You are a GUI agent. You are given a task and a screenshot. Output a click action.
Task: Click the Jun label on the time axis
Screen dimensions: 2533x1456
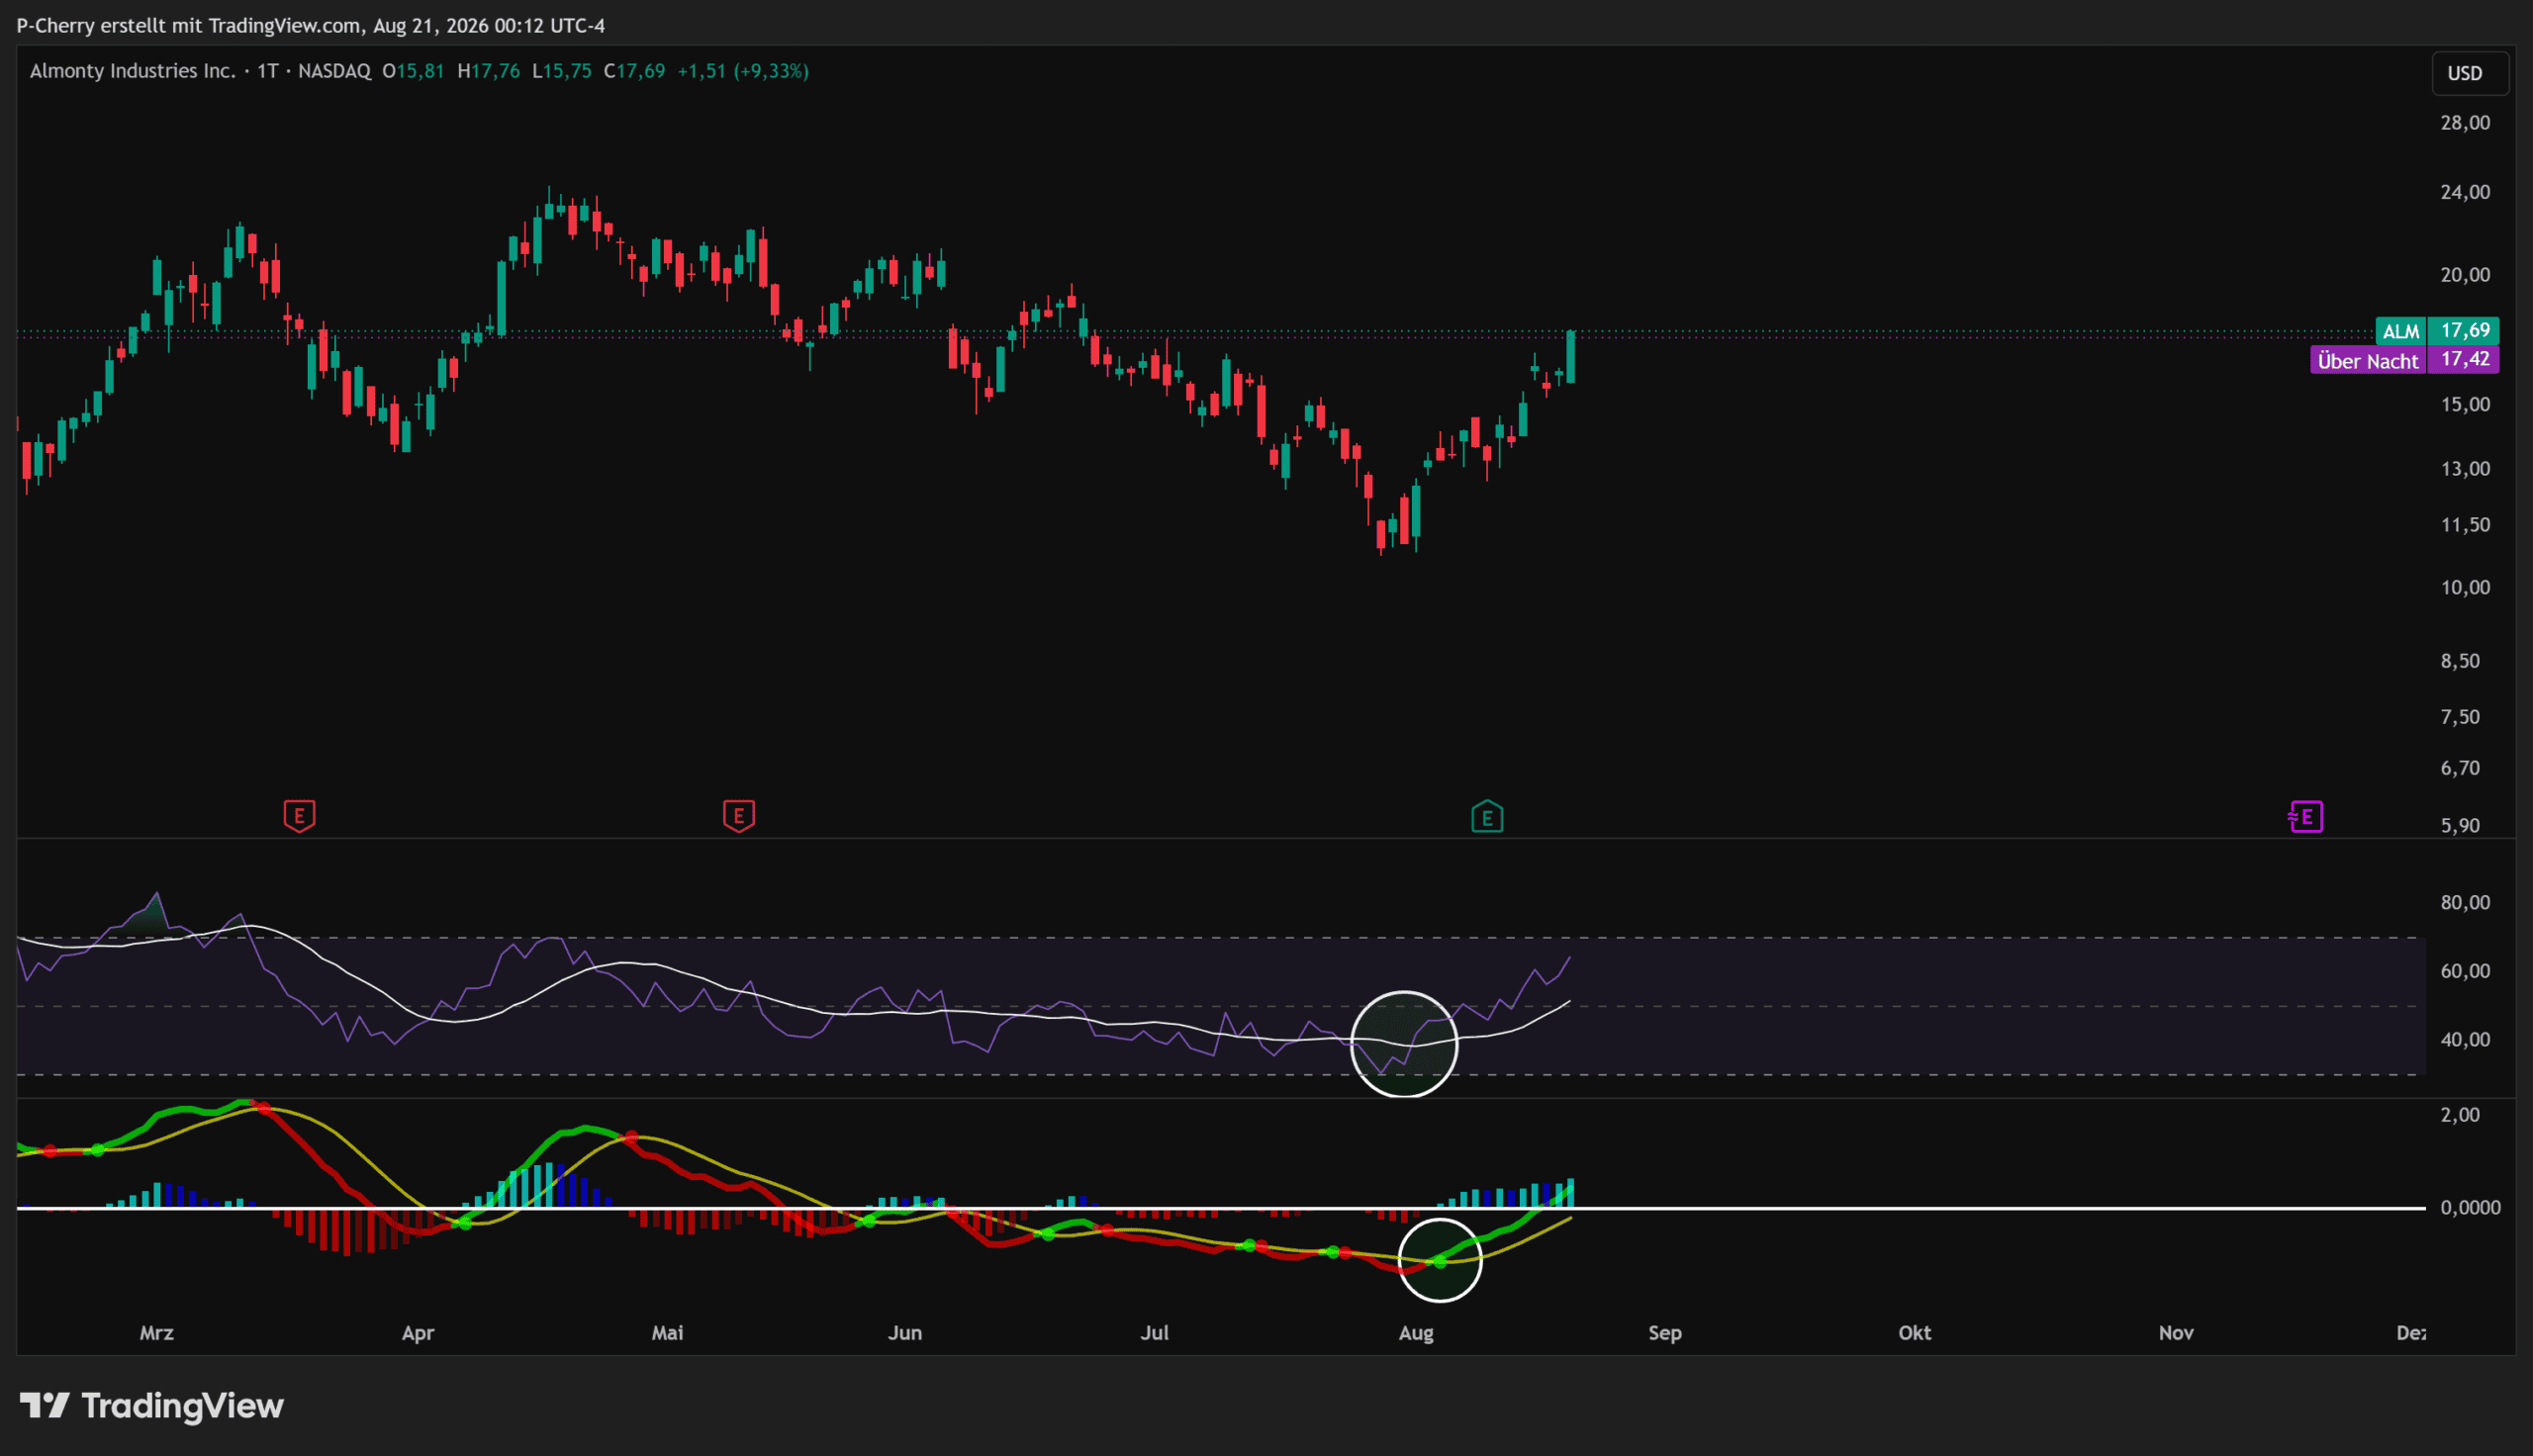coord(905,1333)
